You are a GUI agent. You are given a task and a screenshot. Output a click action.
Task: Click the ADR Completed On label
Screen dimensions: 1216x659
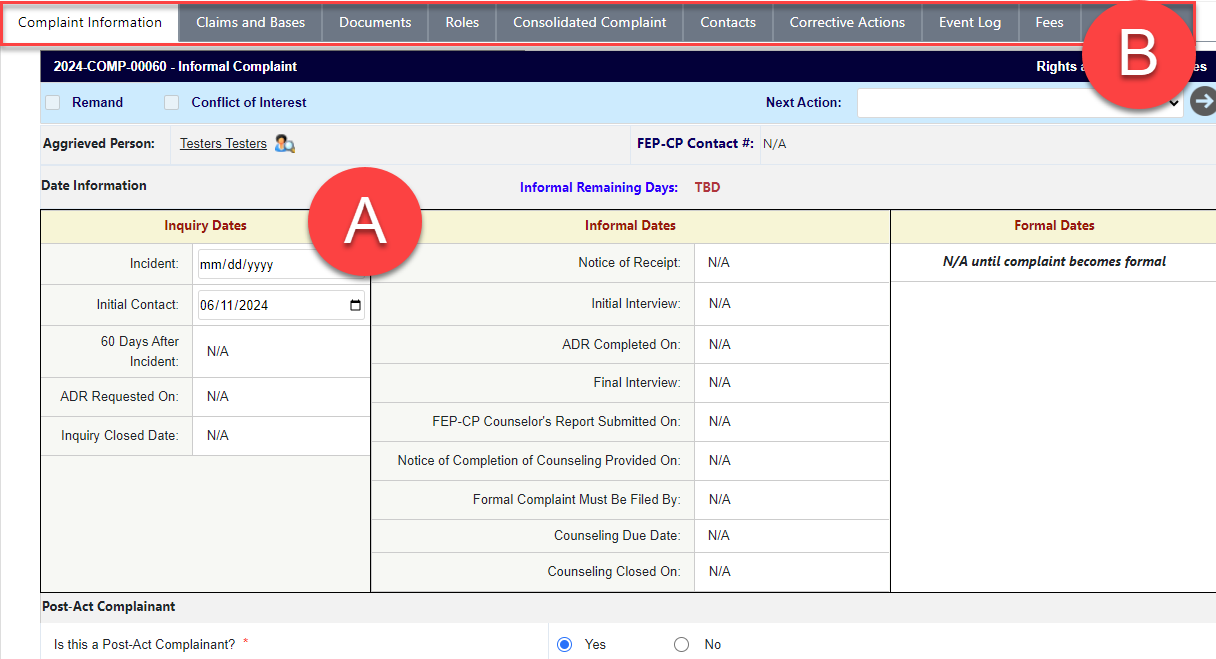point(621,344)
